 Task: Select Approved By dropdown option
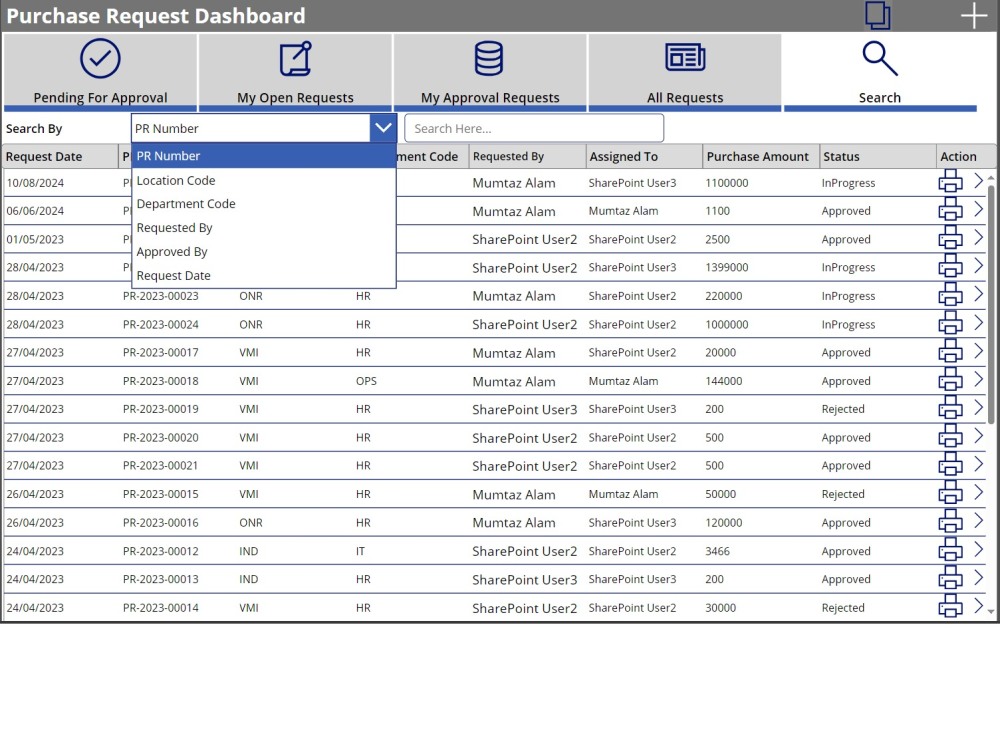click(x=264, y=252)
